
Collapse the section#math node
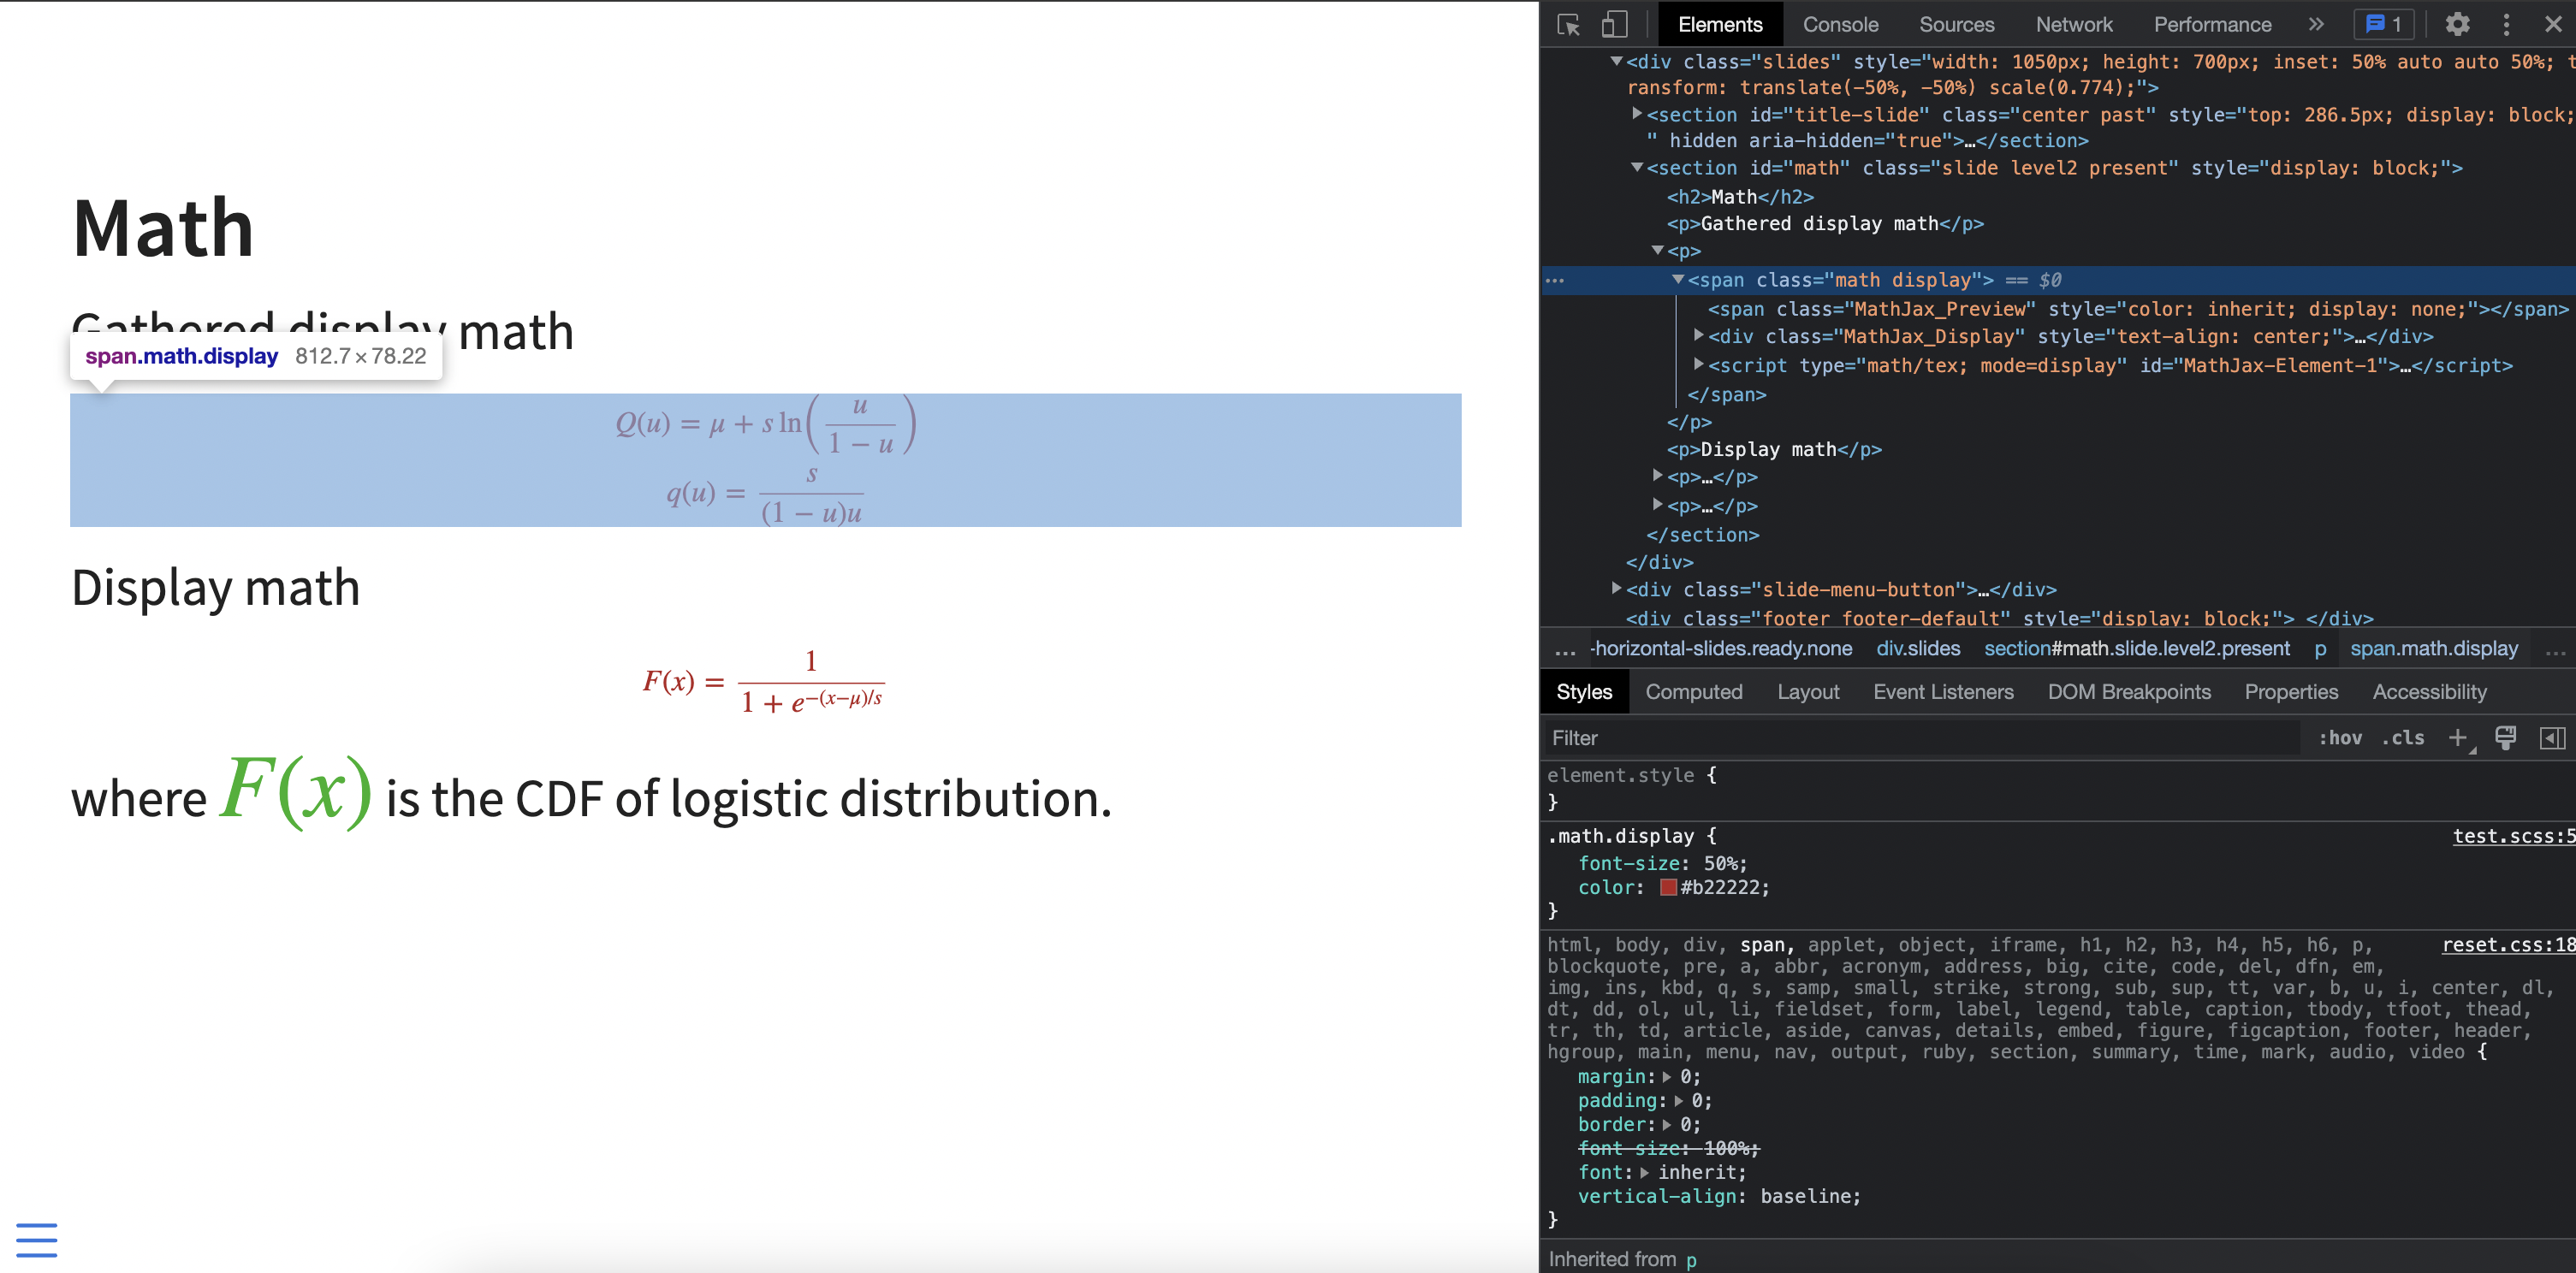click(x=1637, y=167)
